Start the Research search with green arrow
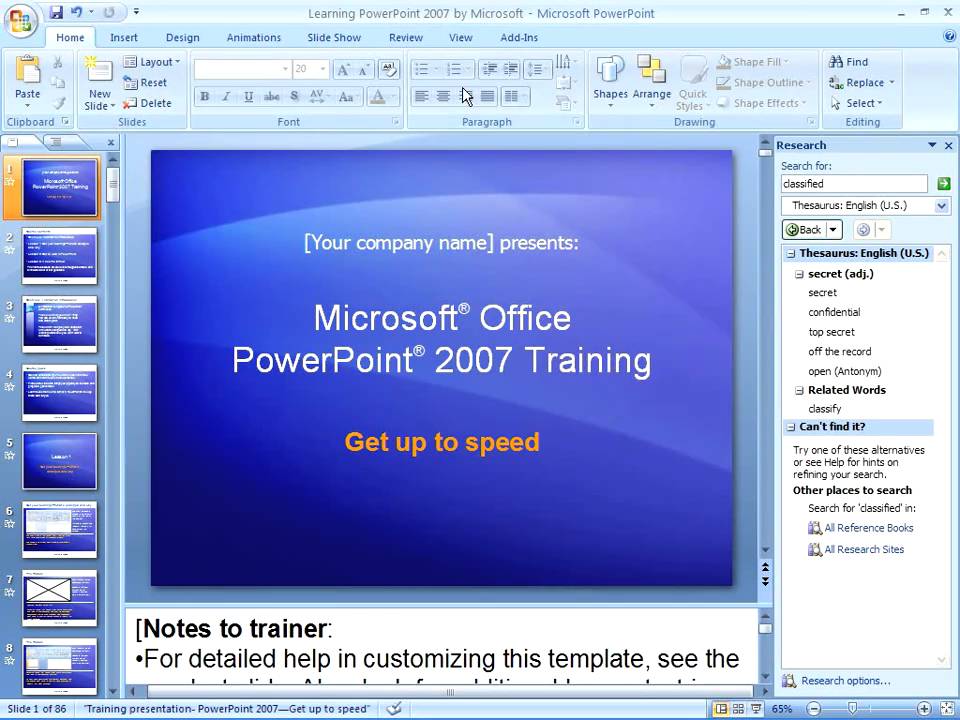 [x=943, y=184]
